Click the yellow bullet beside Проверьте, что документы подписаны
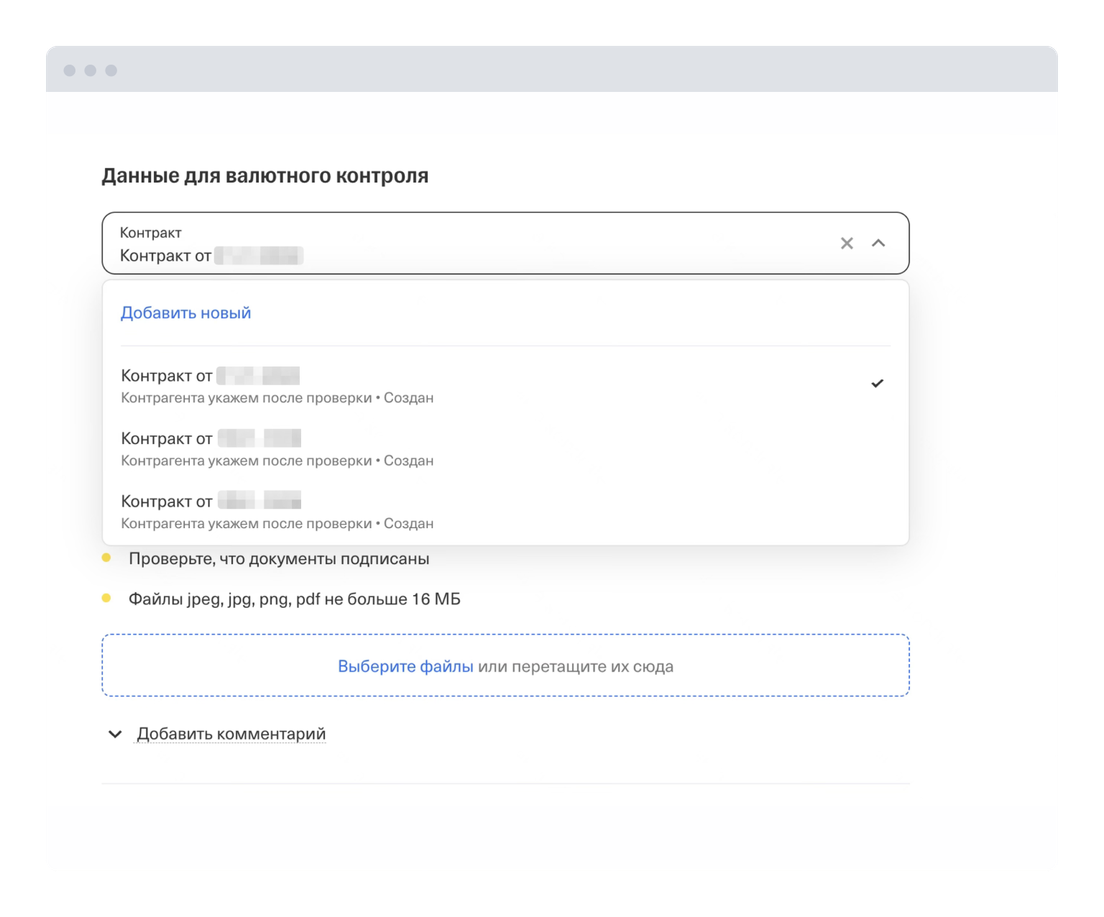The width and height of the screenshot is (1104, 917). click(x=107, y=558)
